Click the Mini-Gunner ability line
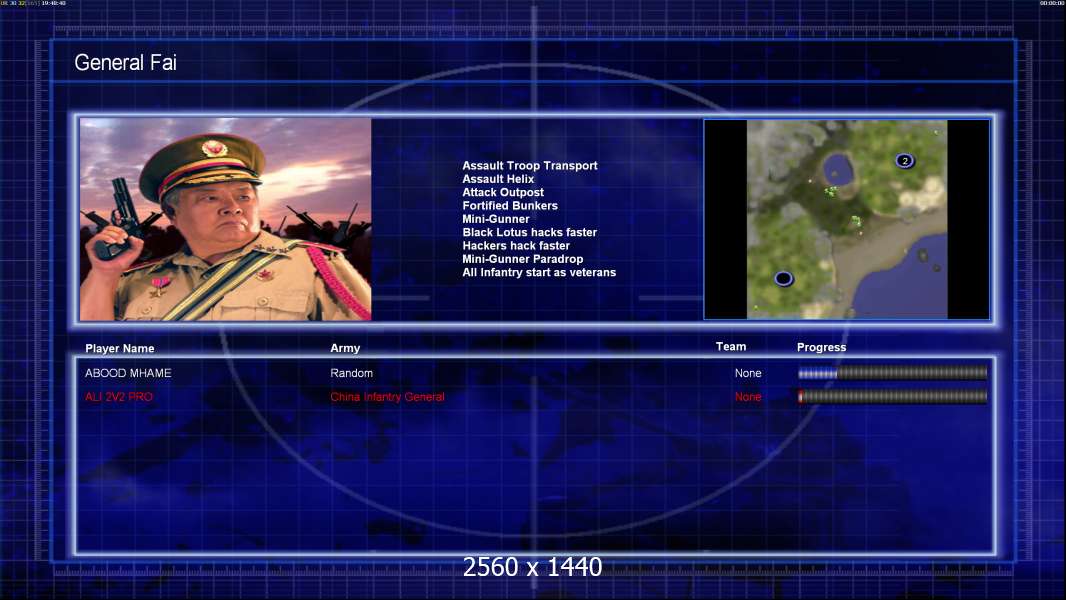The width and height of the screenshot is (1066, 600). 496,219
